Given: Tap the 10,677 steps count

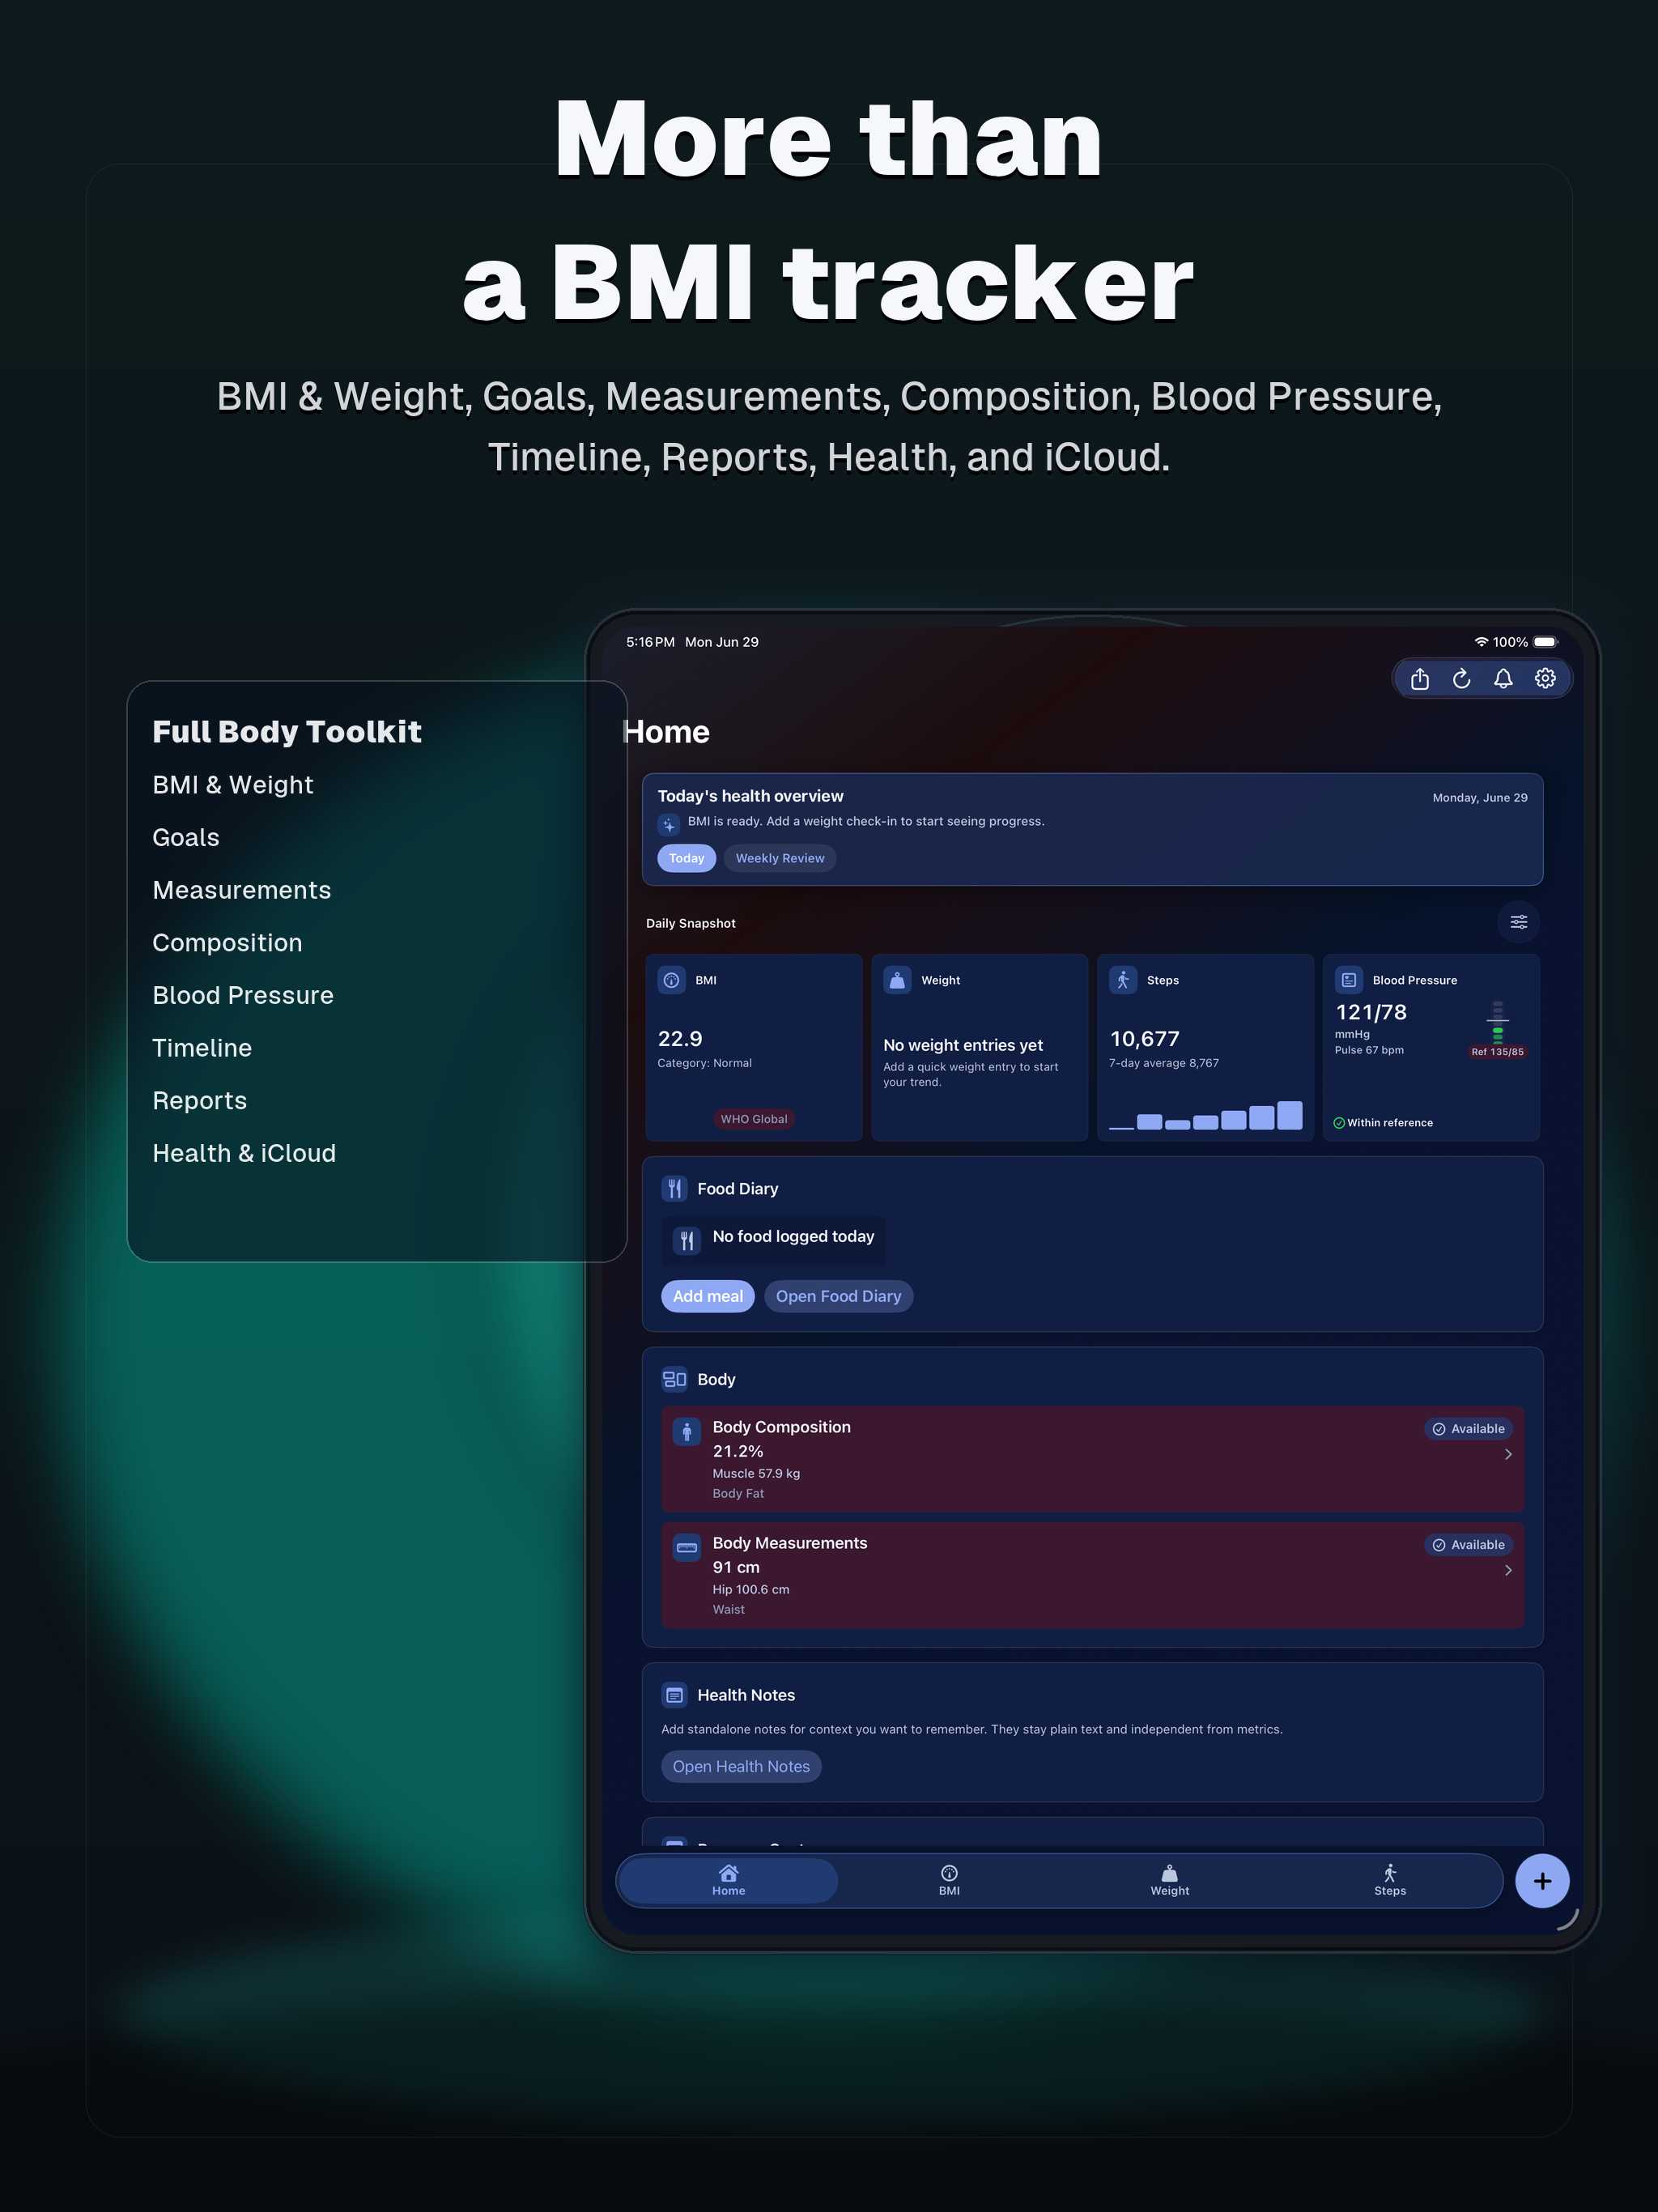Looking at the screenshot, I should pos(1144,1039).
